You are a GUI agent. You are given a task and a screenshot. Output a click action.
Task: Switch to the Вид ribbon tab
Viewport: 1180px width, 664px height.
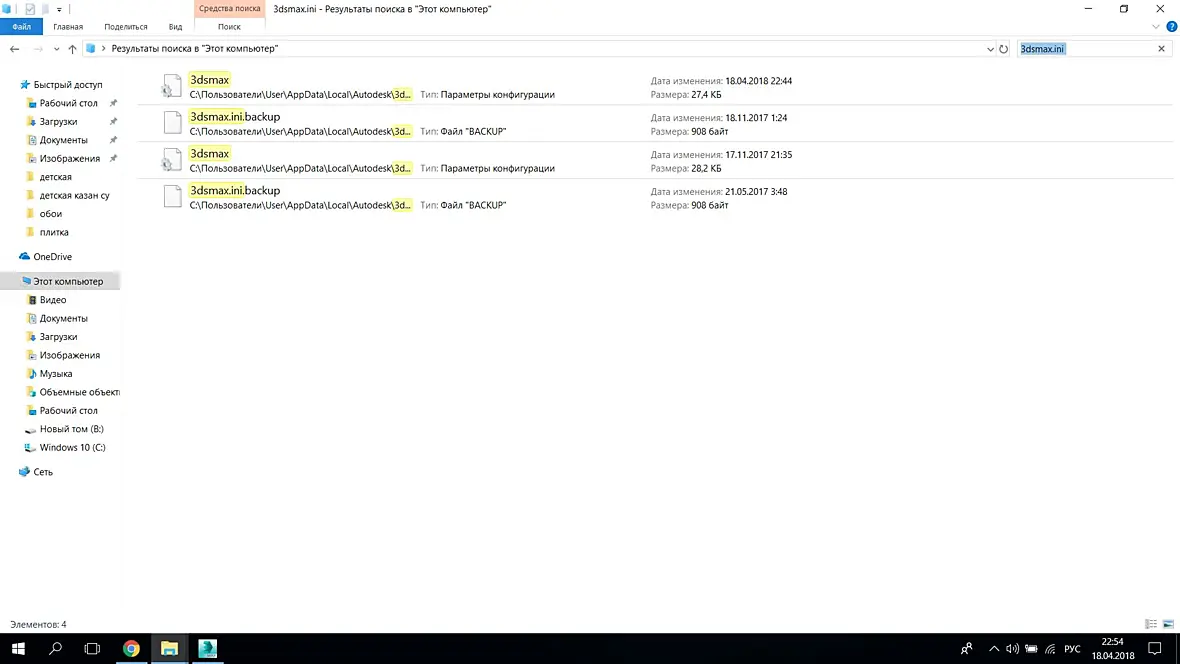pos(175,26)
